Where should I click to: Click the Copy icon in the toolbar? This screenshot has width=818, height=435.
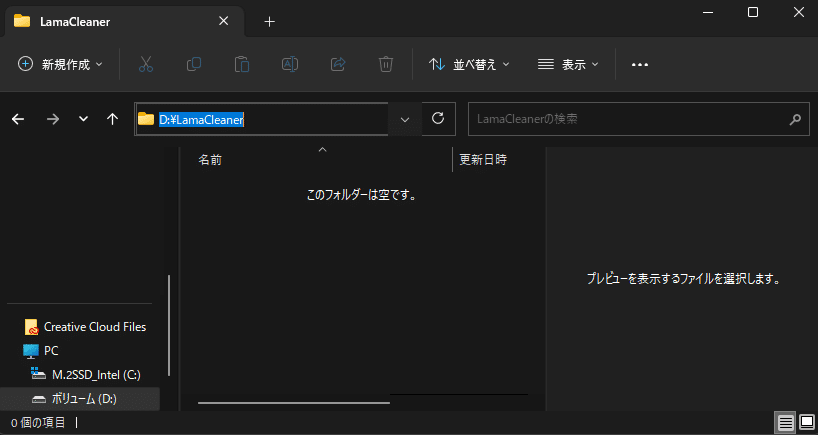(x=194, y=64)
